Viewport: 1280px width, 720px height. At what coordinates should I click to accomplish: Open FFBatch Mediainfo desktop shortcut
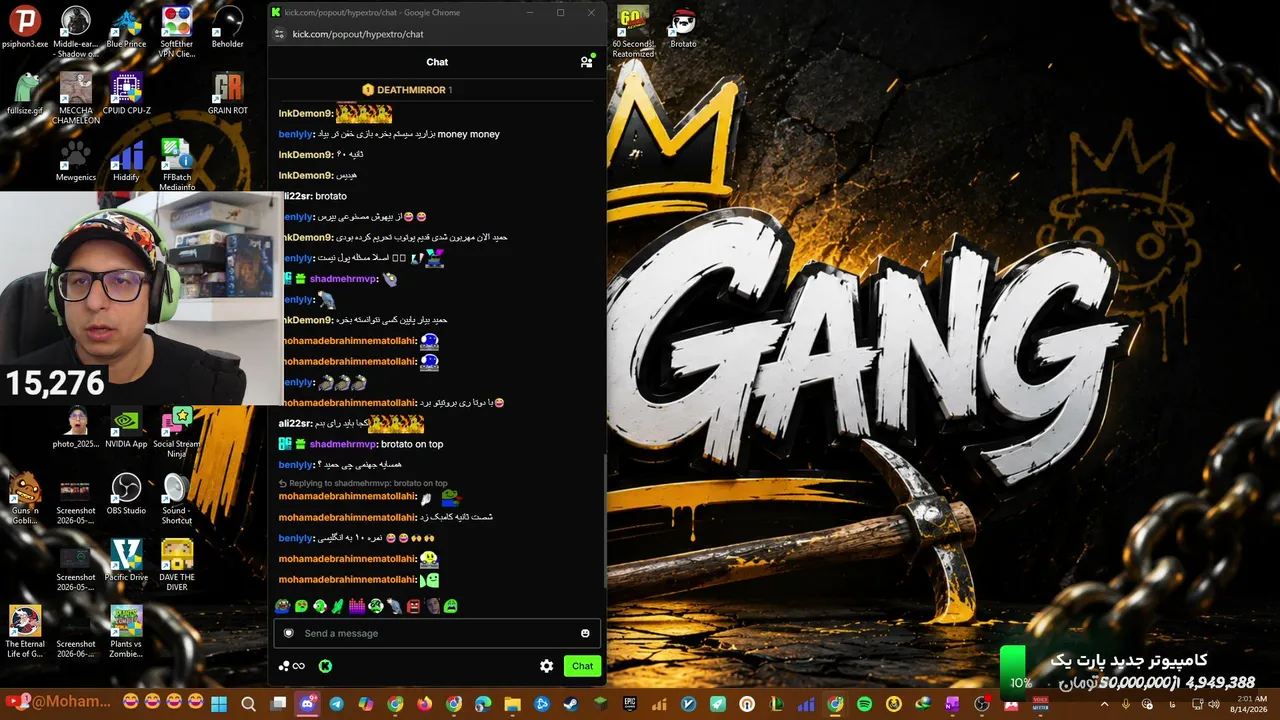tap(177, 165)
